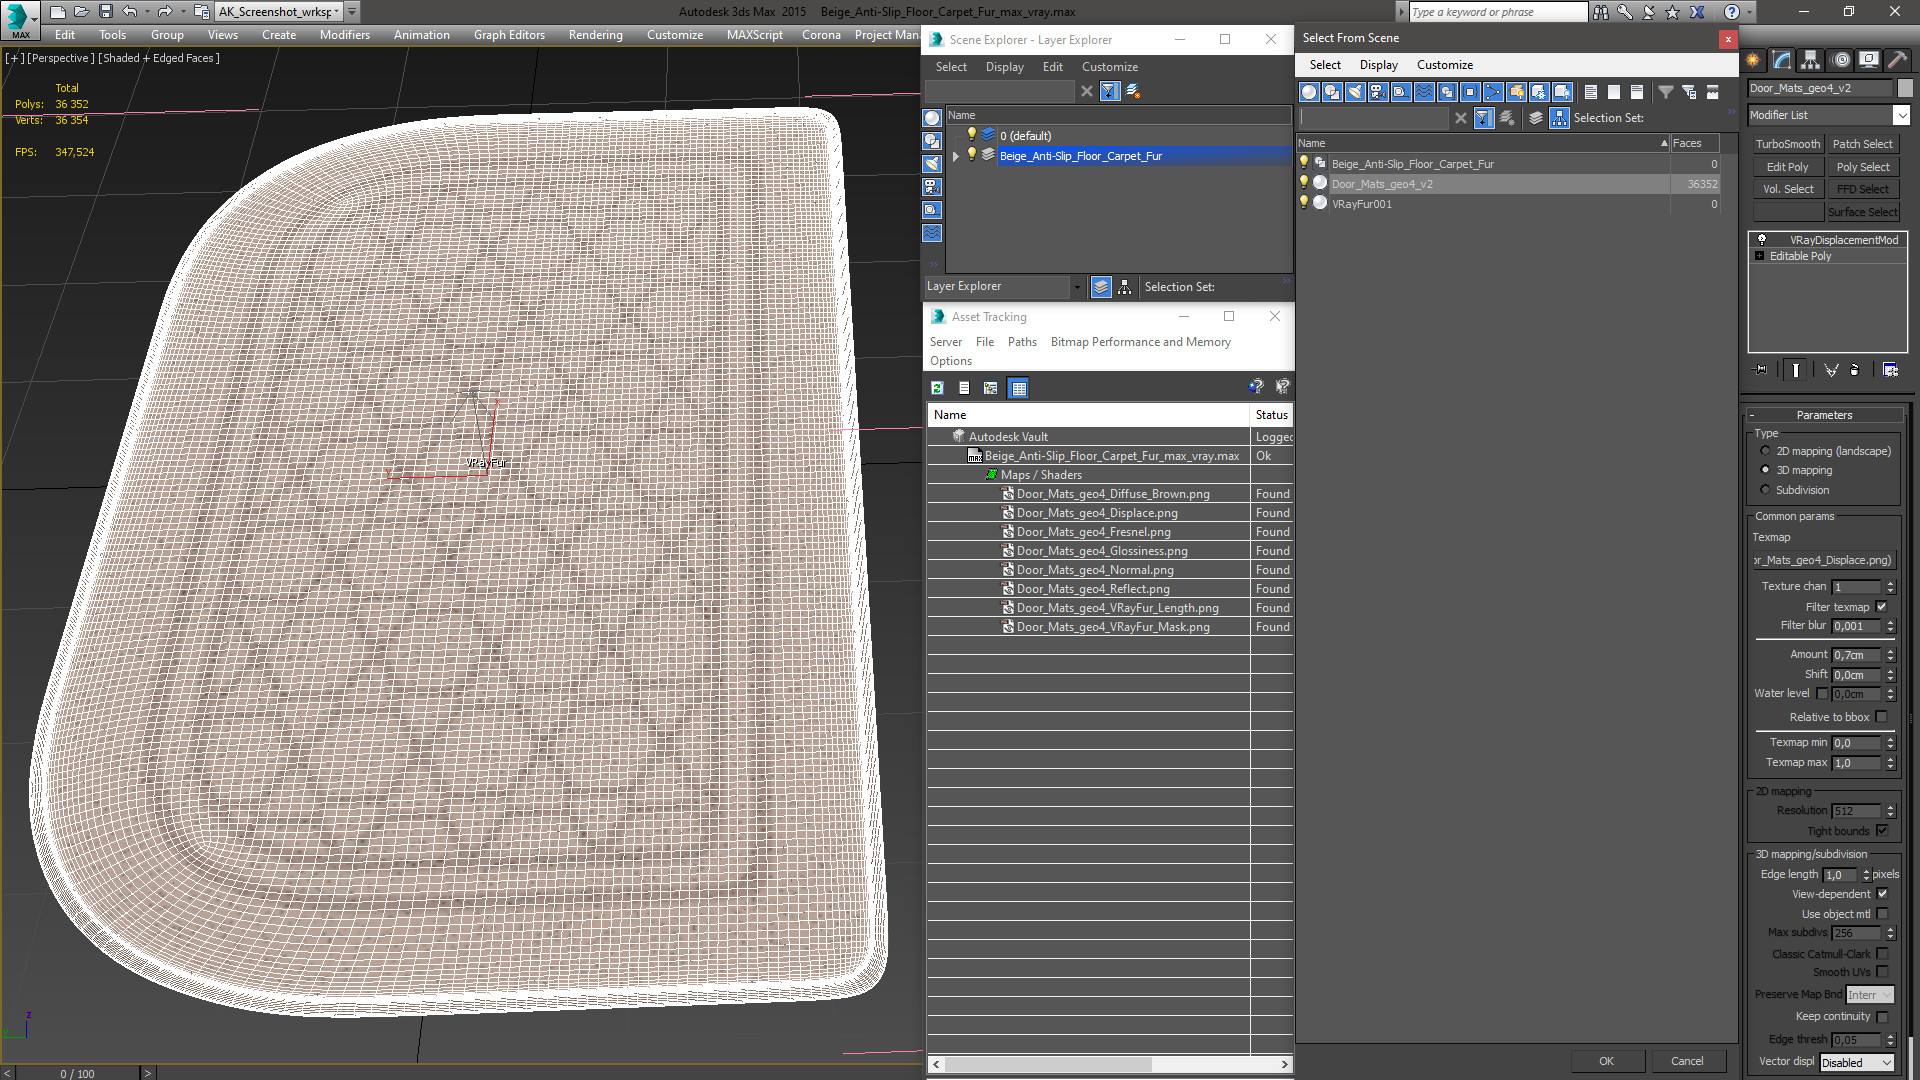The image size is (1920, 1080).
Task: Click the Configure Modifier Sets icon
Action: (x=1890, y=370)
